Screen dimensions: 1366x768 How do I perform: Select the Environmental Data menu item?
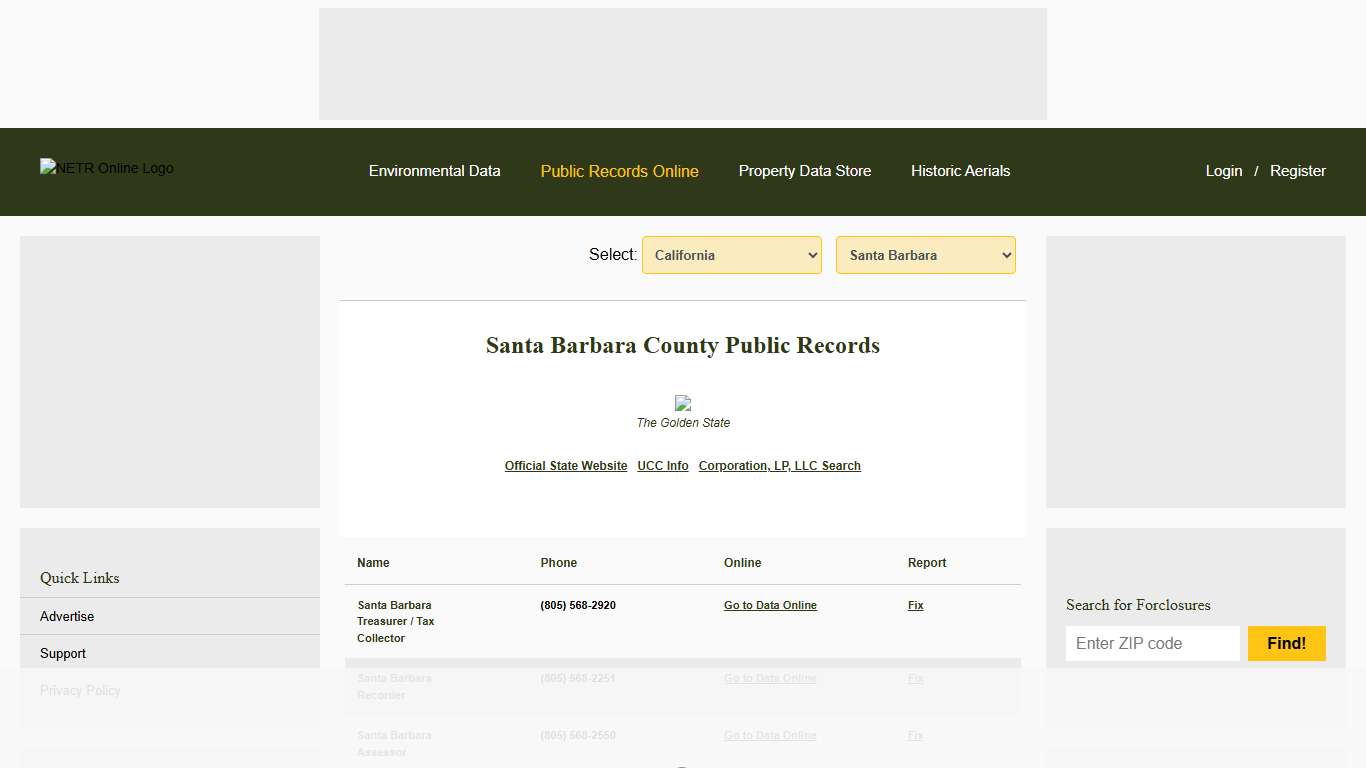(435, 171)
